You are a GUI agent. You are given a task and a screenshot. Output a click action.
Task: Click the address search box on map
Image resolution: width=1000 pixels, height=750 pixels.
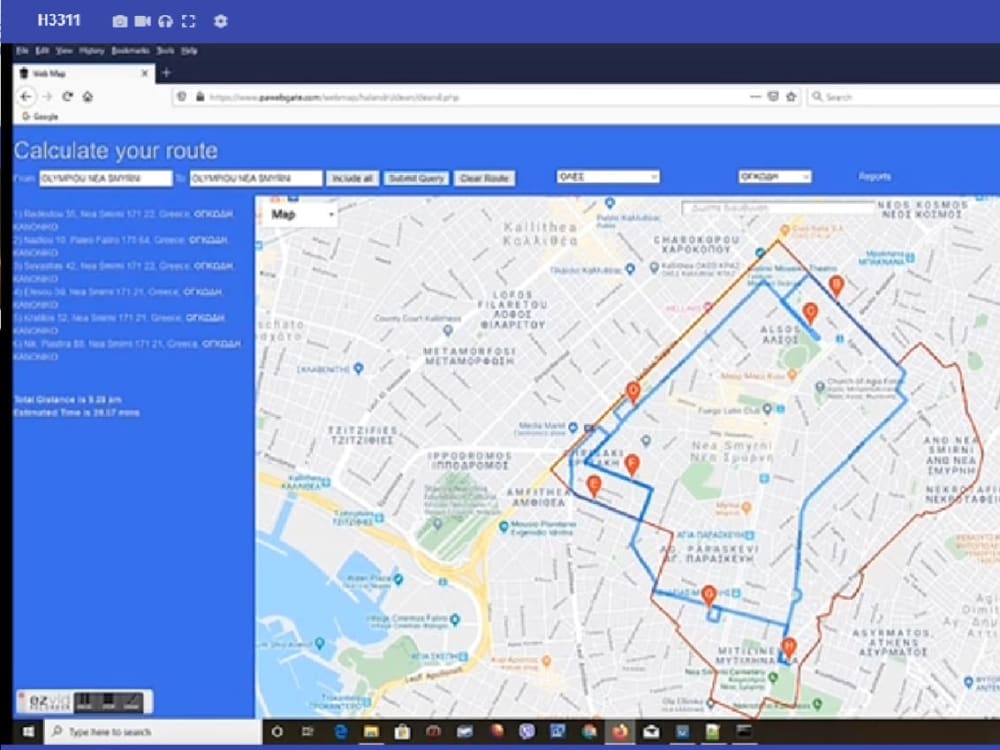point(778,208)
